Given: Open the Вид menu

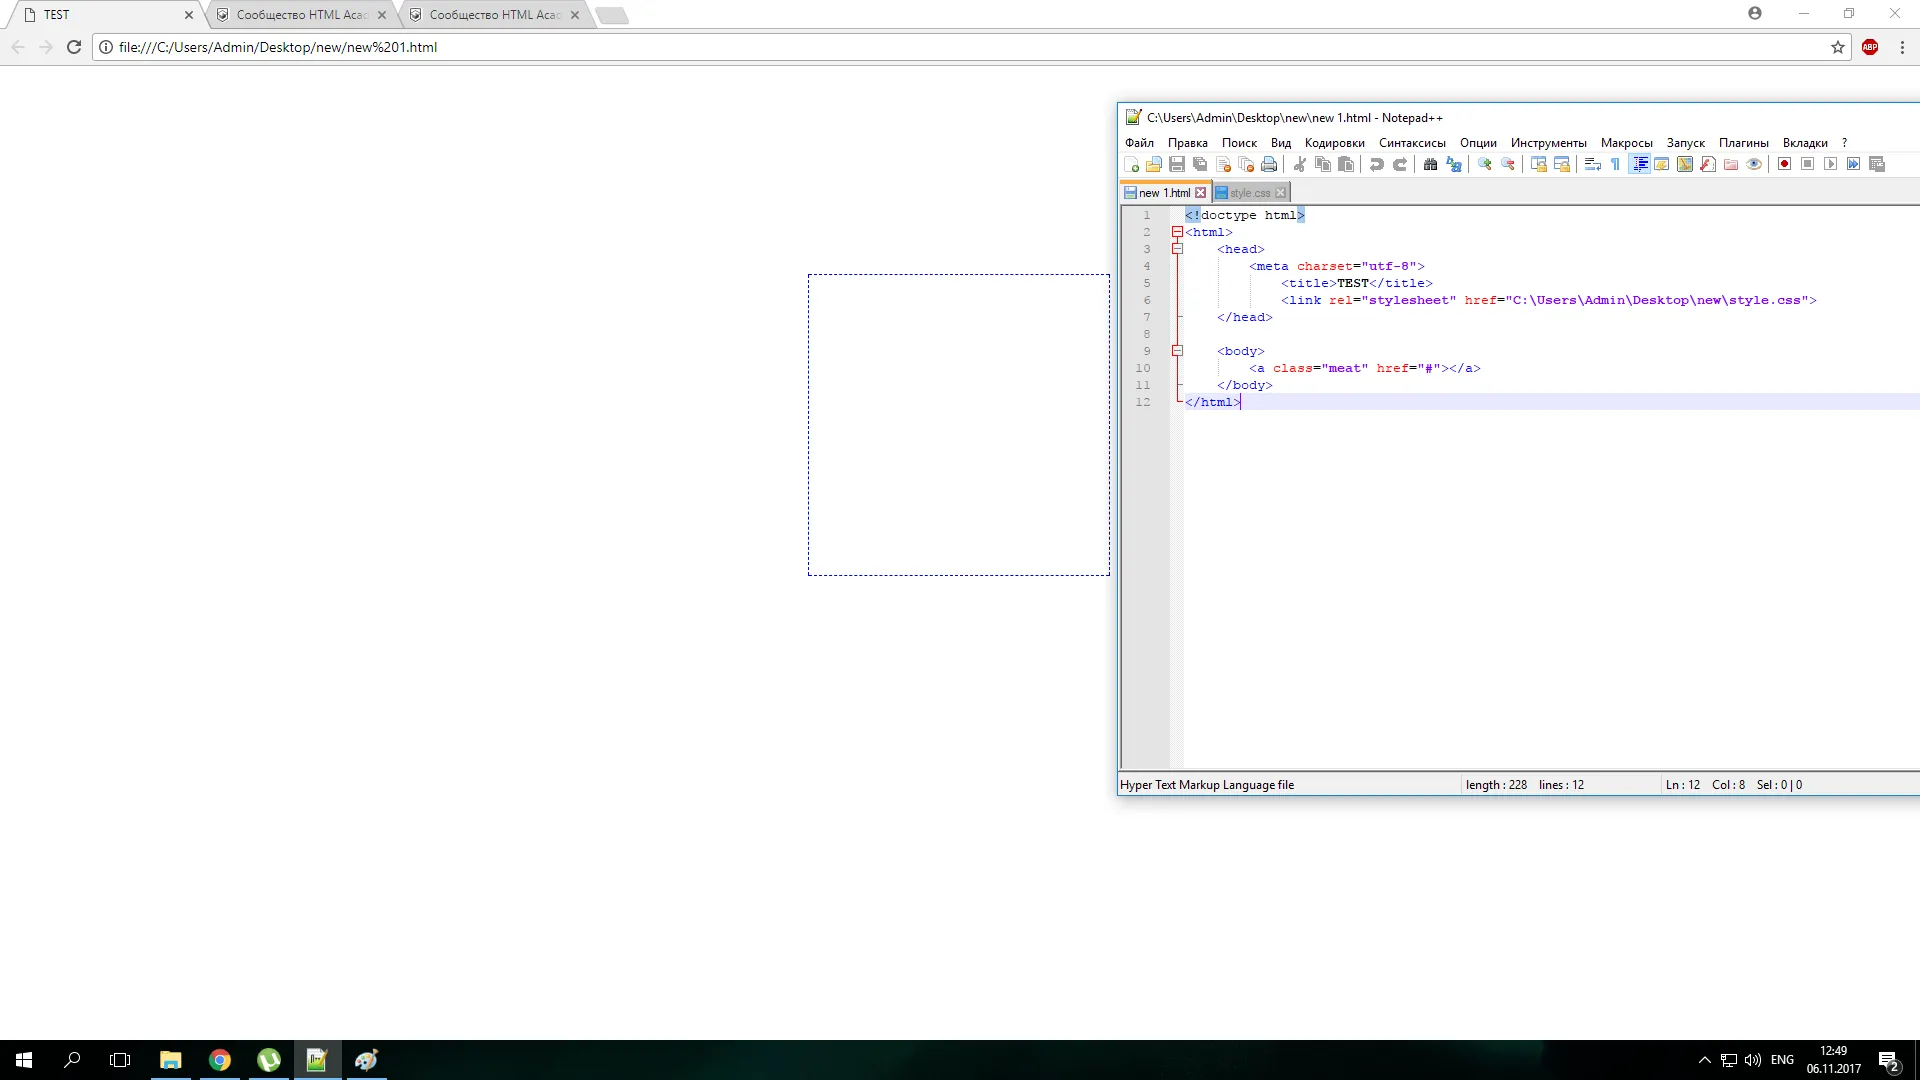Looking at the screenshot, I should pyautogui.click(x=1281, y=143).
